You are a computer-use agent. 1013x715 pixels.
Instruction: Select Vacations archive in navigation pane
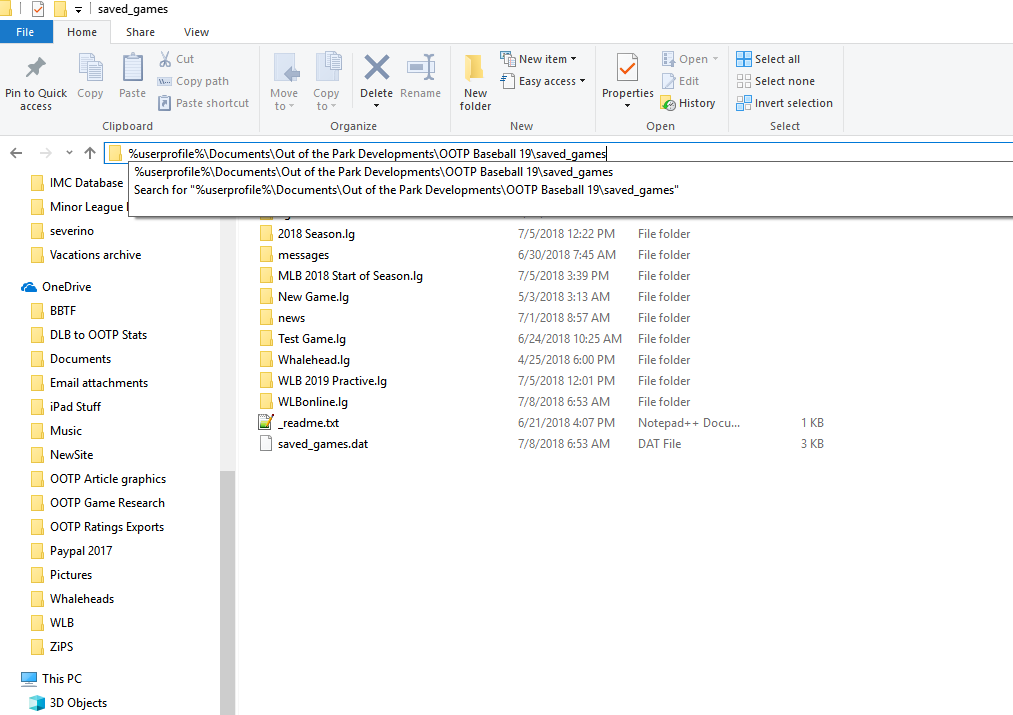(x=86, y=255)
